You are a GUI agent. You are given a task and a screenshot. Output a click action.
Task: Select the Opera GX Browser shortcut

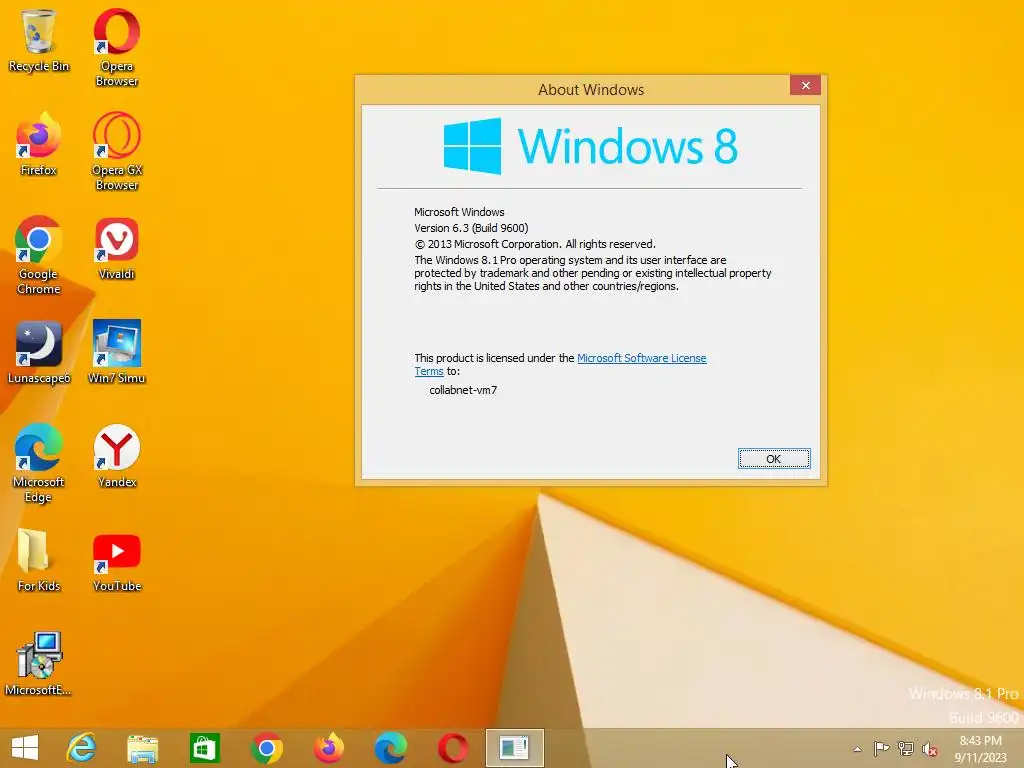point(117,151)
